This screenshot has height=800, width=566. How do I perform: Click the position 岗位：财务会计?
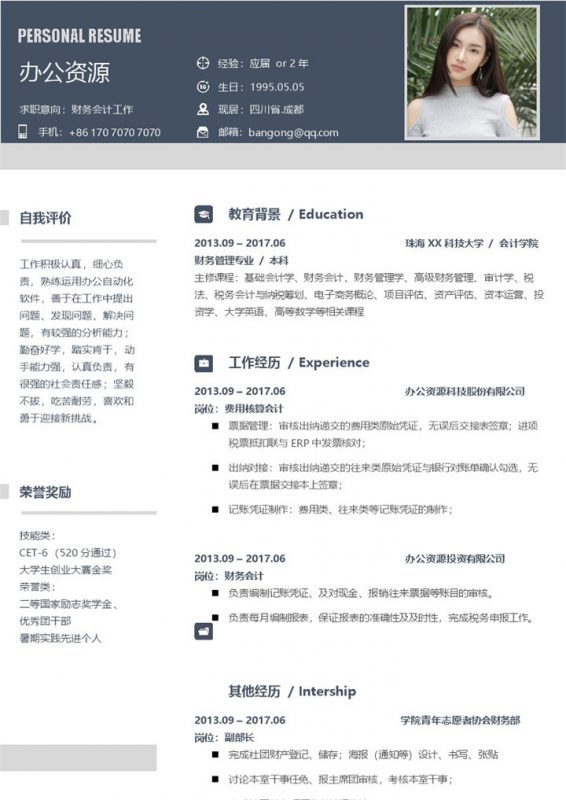229,576
